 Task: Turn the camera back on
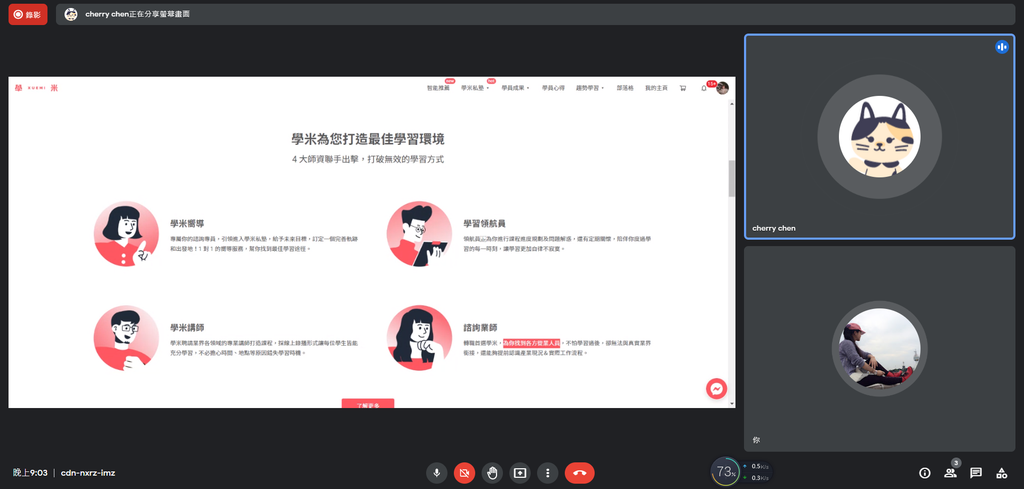(x=464, y=472)
